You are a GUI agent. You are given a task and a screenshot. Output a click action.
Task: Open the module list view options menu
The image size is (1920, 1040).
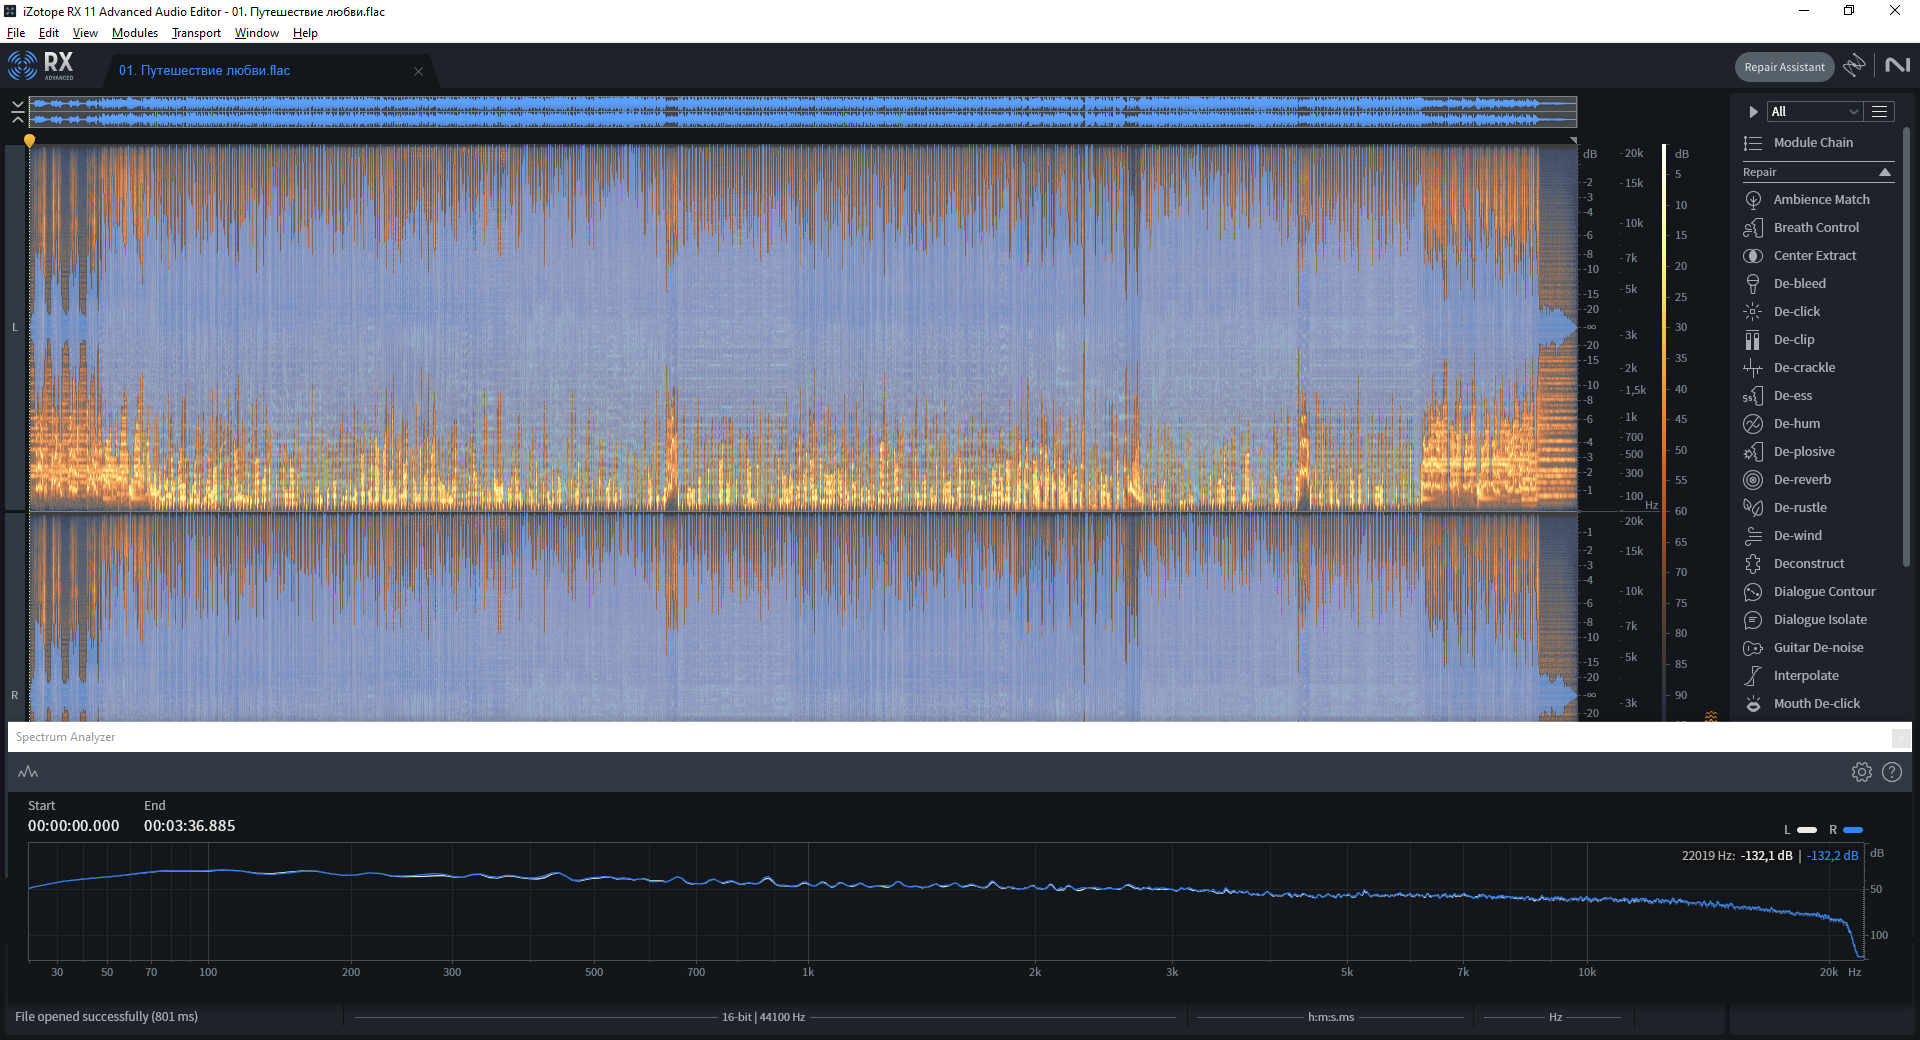[1880, 111]
